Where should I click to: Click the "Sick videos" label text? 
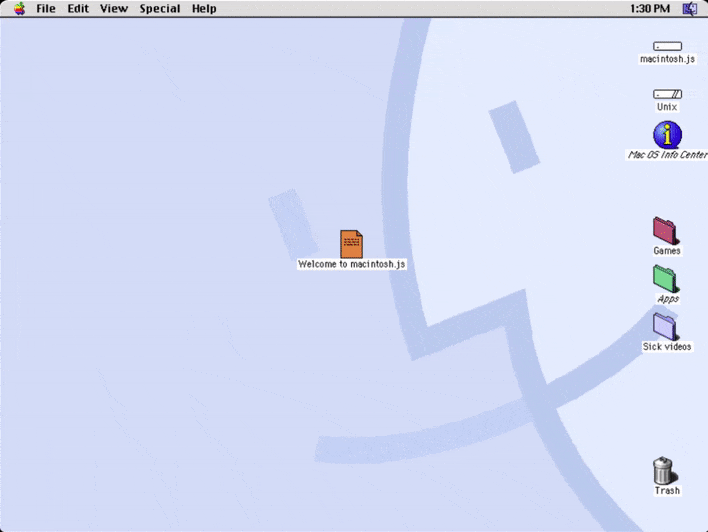[x=667, y=347]
